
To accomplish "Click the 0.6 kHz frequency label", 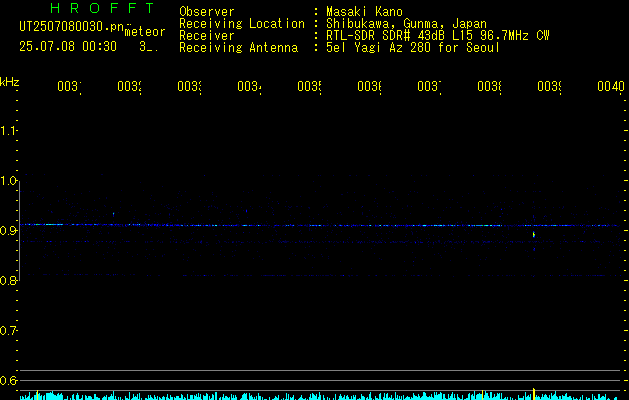I will 8,380.
